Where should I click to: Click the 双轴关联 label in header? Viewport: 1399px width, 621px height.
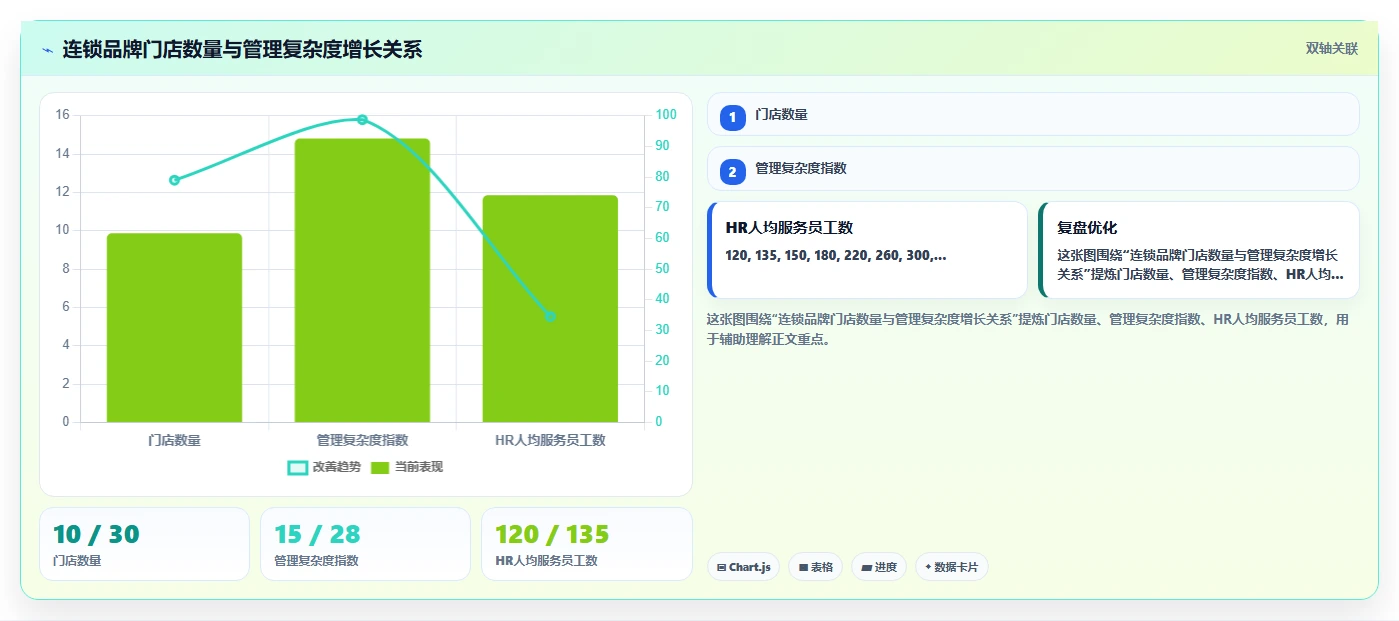click(1331, 48)
